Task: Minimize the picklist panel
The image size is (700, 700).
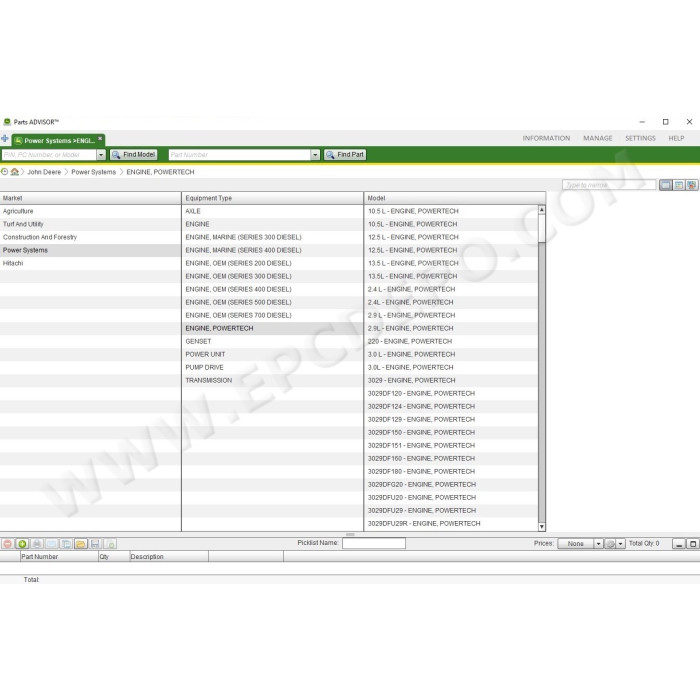Action: pyautogui.click(x=679, y=544)
